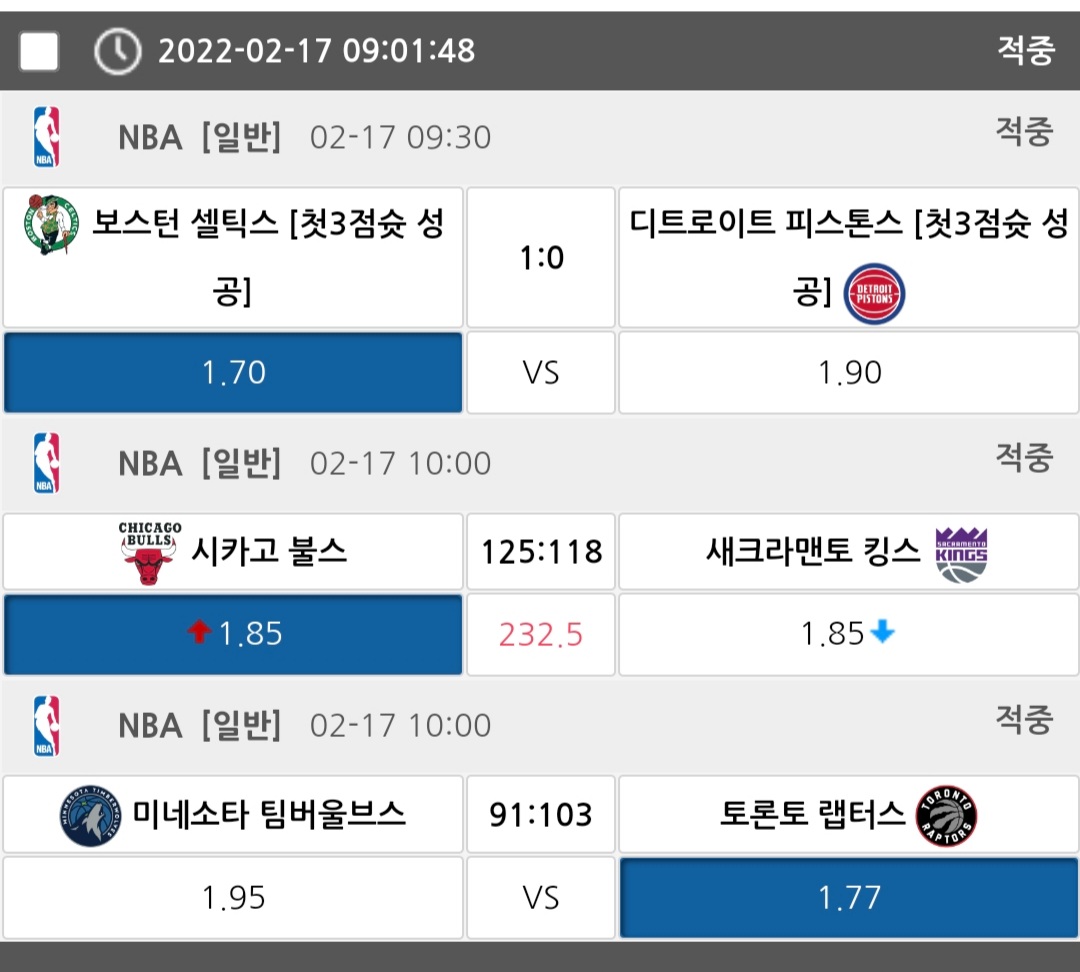The width and height of the screenshot is (1080, 972).
Task: Click NBA logo of the 09:30 game
Action: 46,137
